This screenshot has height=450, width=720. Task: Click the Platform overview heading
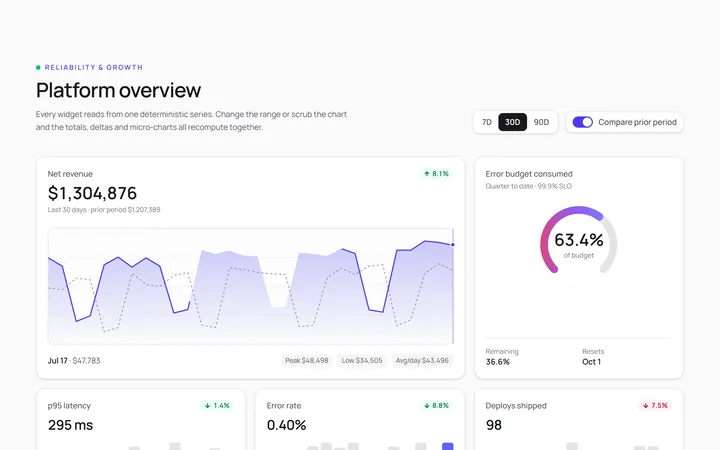point(118,90)
